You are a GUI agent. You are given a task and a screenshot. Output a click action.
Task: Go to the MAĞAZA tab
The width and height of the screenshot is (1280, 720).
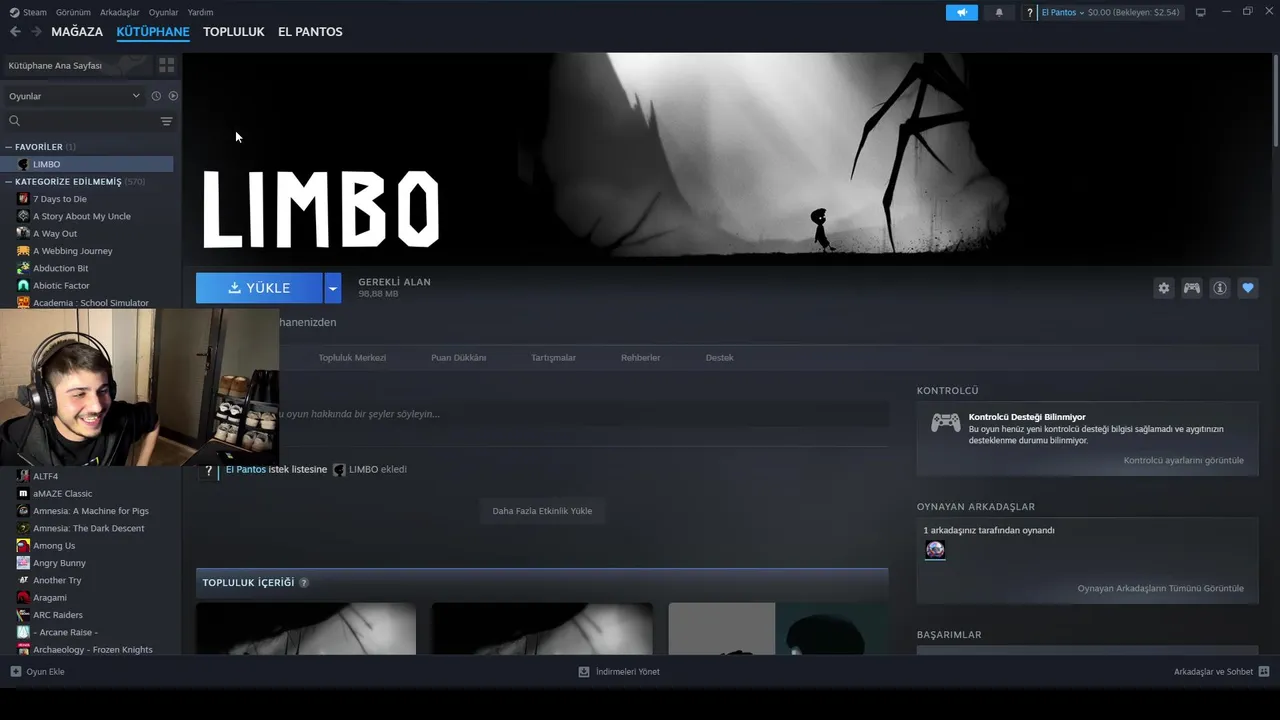[77, 32]
